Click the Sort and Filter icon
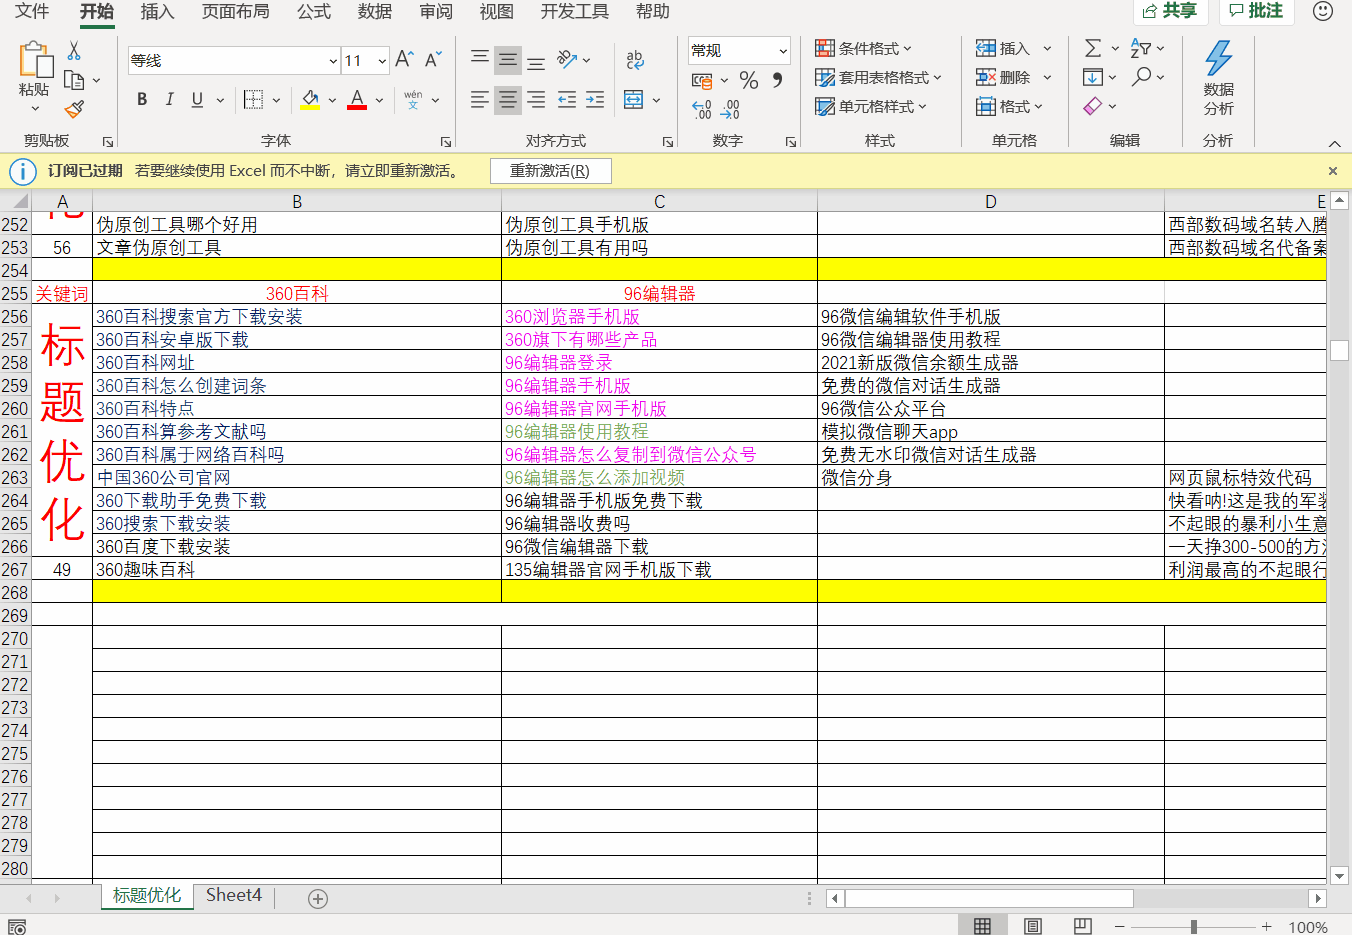Screen dimensions: 1352x935 (1140, 48)
